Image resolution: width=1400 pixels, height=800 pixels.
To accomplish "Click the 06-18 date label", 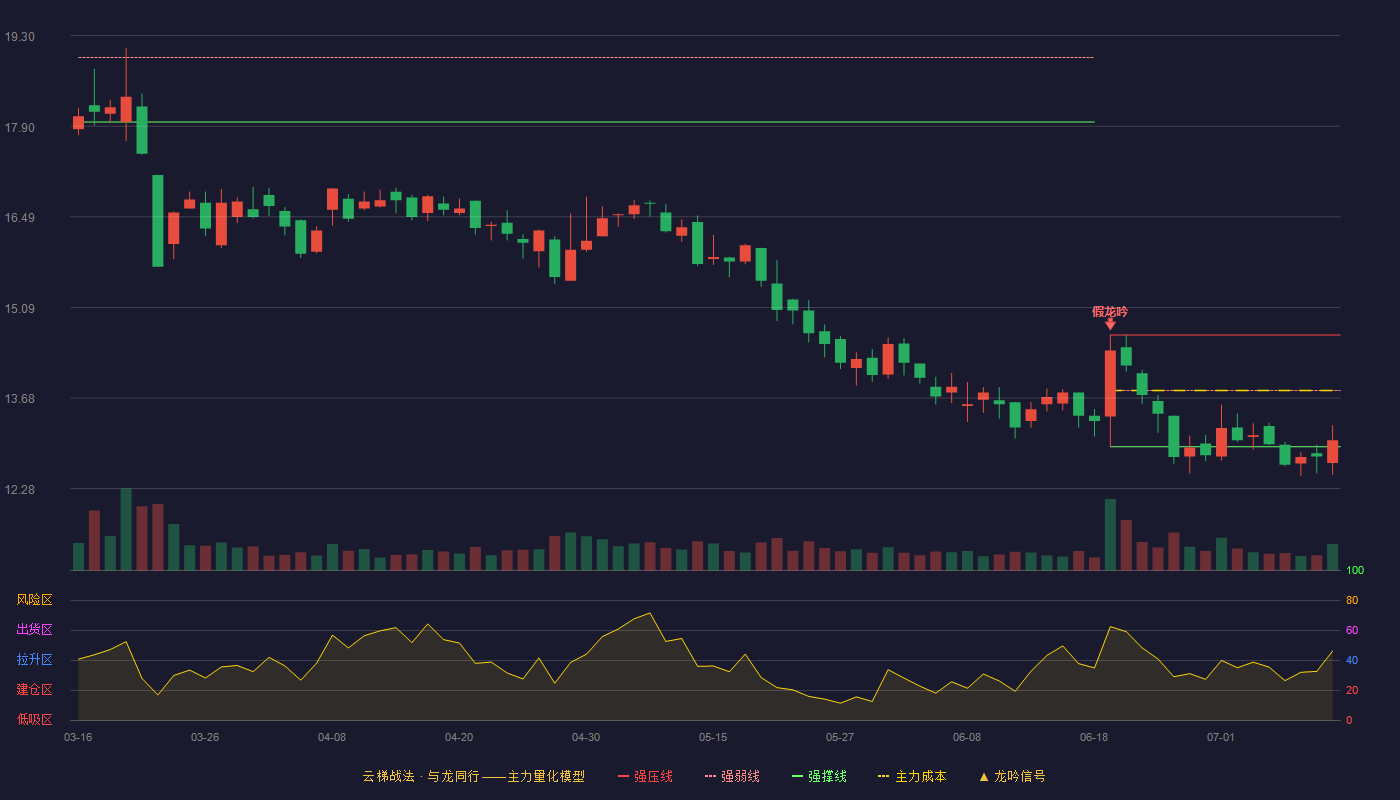I will click(x=1094, y=737).
